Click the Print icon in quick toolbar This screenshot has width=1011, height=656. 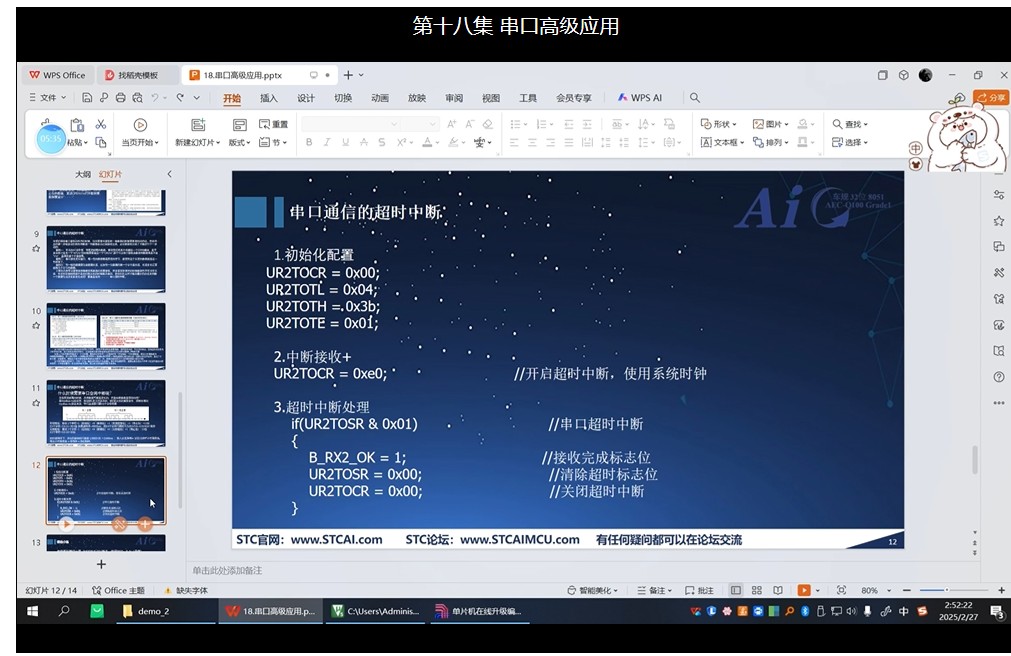click(121, 97)
